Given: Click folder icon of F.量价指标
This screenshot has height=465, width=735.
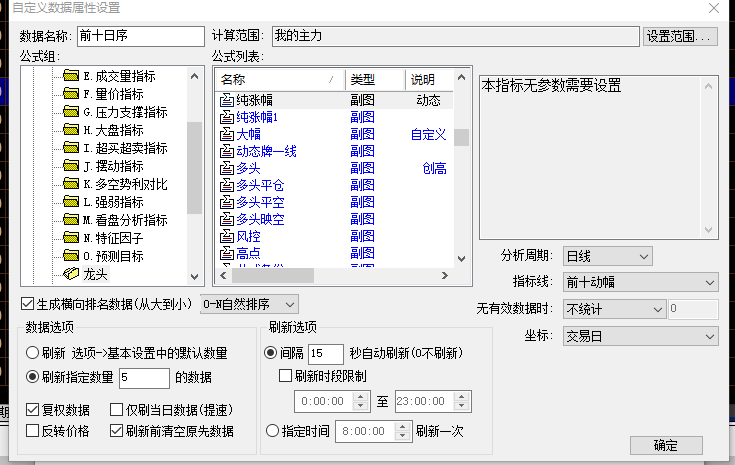Looking at the screenshot, I should (x=71, y=93).
